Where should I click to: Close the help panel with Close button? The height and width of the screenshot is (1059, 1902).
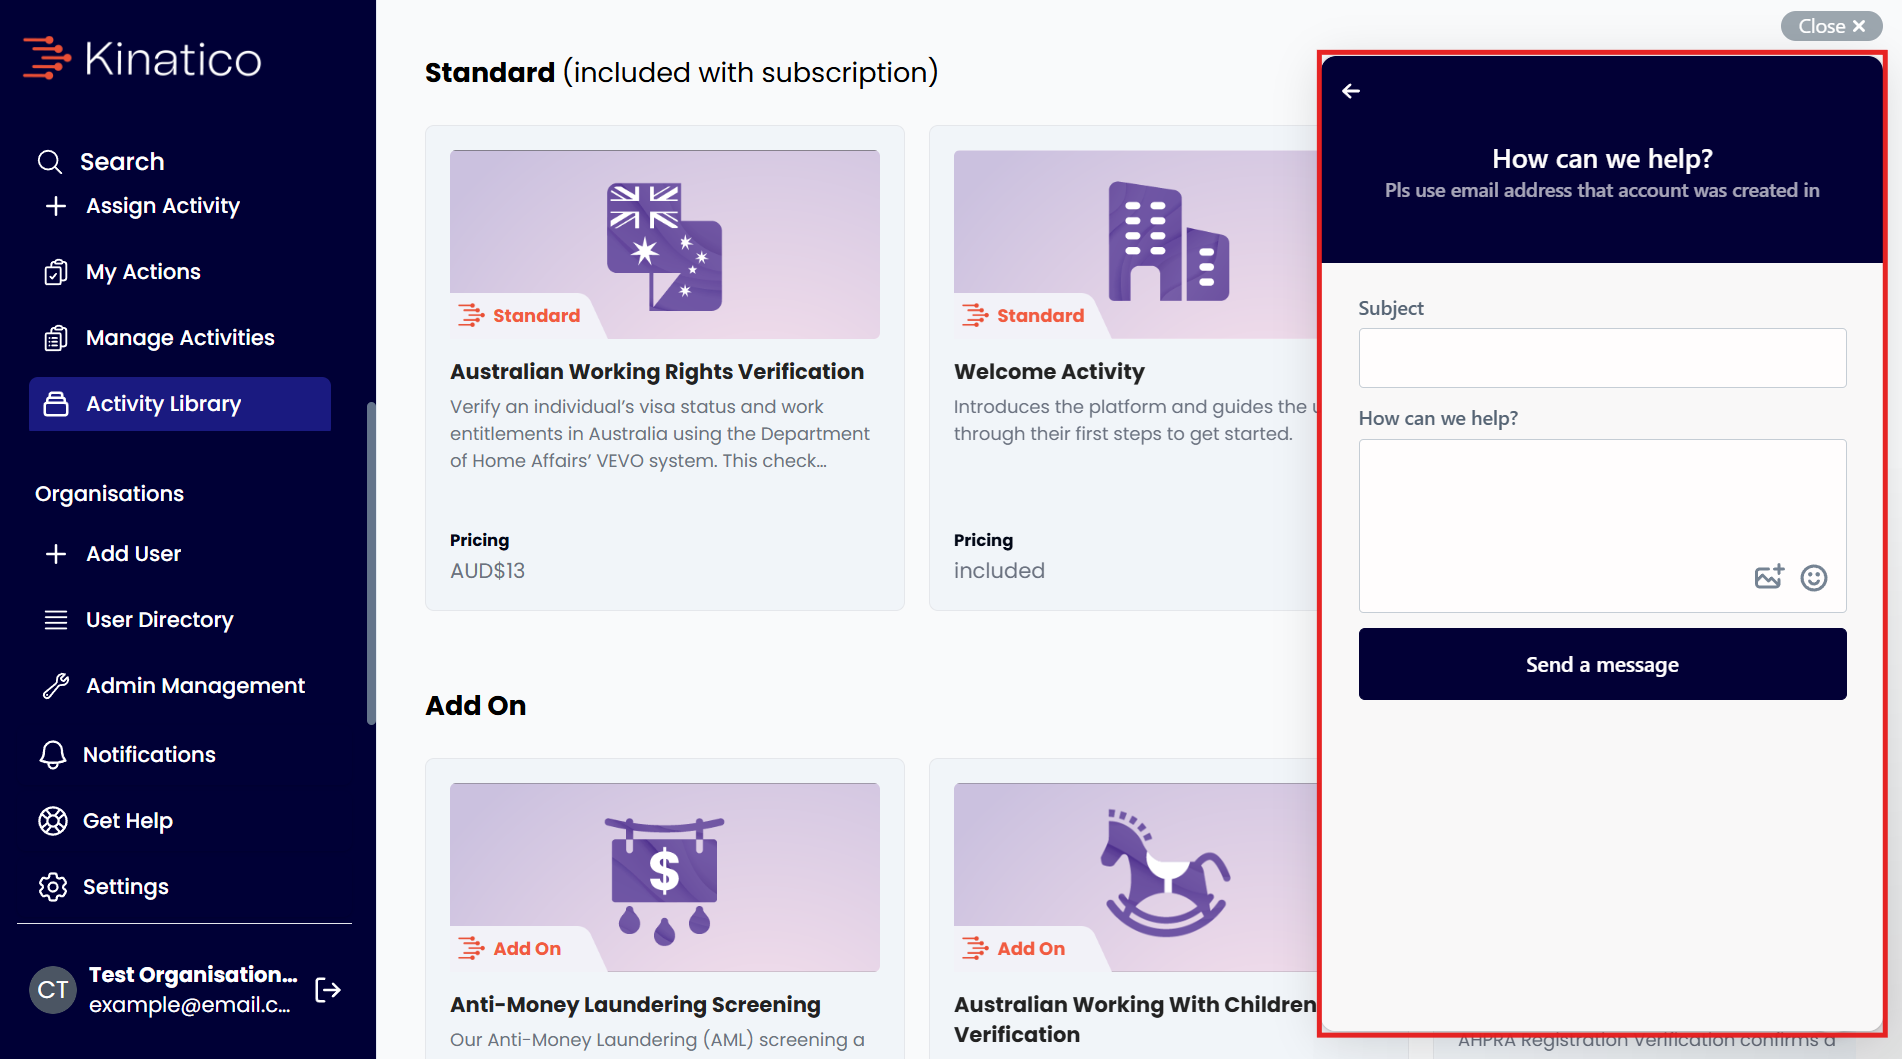(x=1832, y=26)
